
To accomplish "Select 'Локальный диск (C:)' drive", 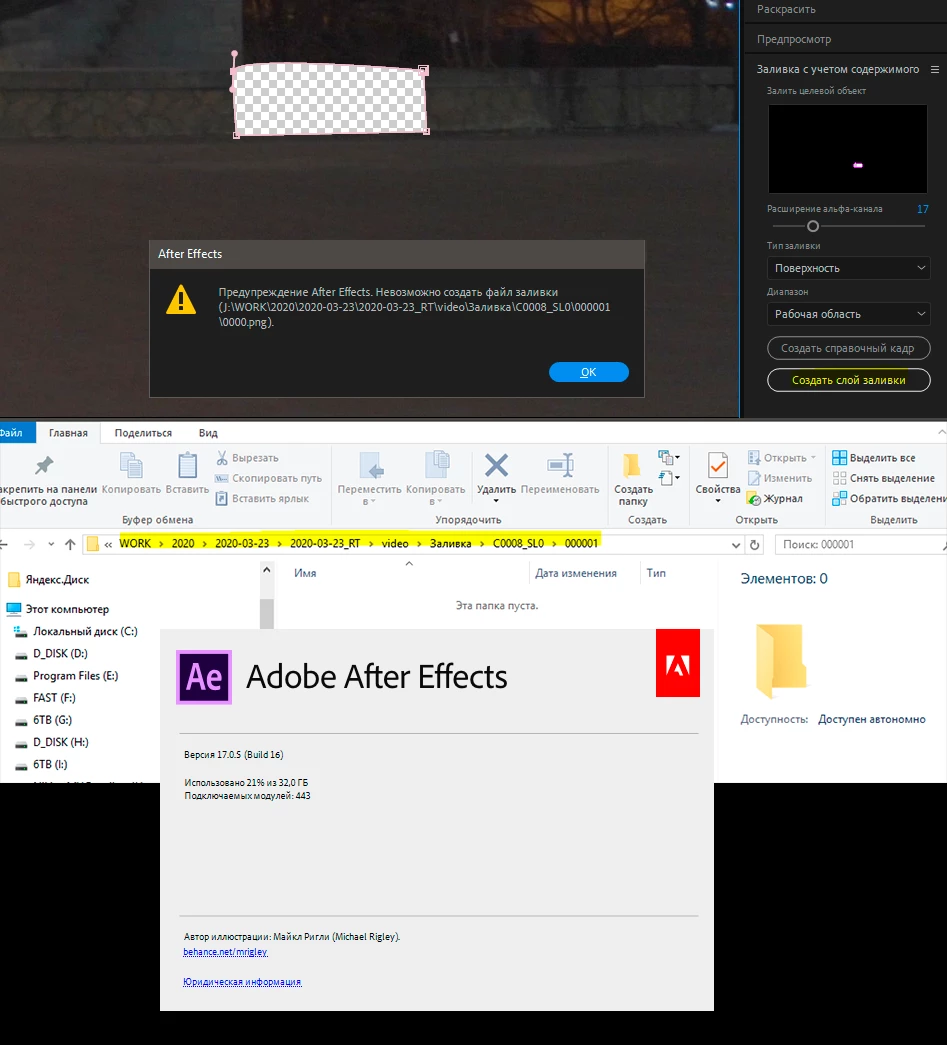I will (85, 631).
